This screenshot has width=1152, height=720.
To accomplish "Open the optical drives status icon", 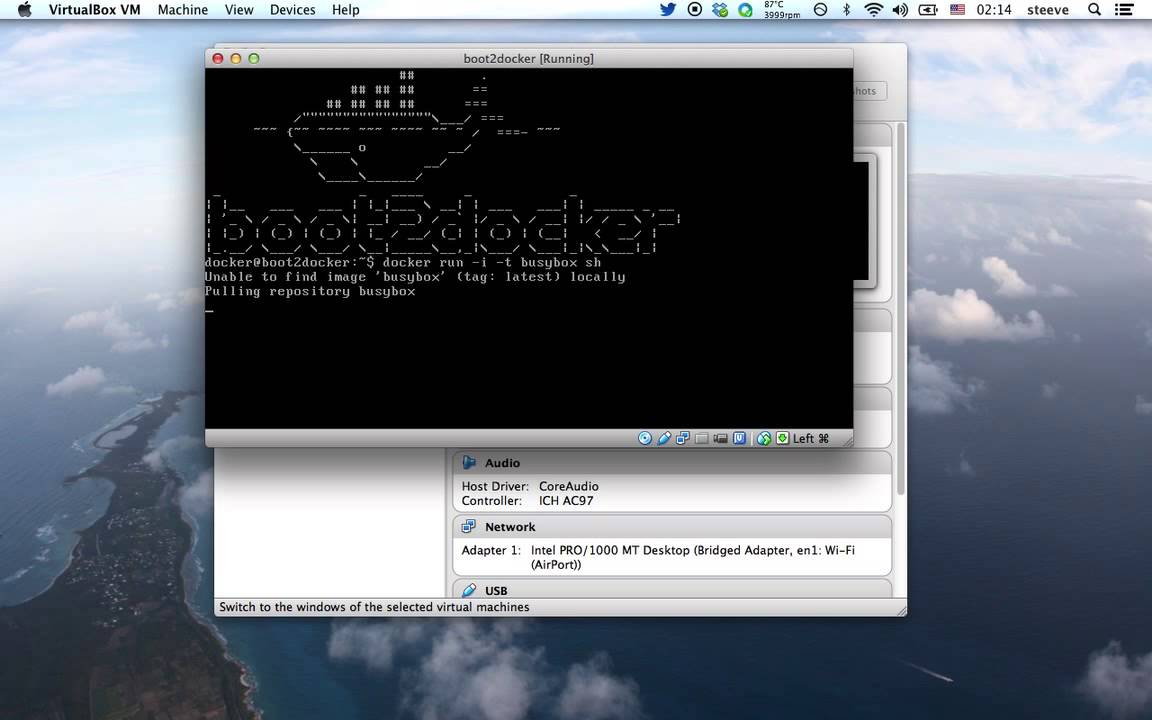I will (645, 438).
